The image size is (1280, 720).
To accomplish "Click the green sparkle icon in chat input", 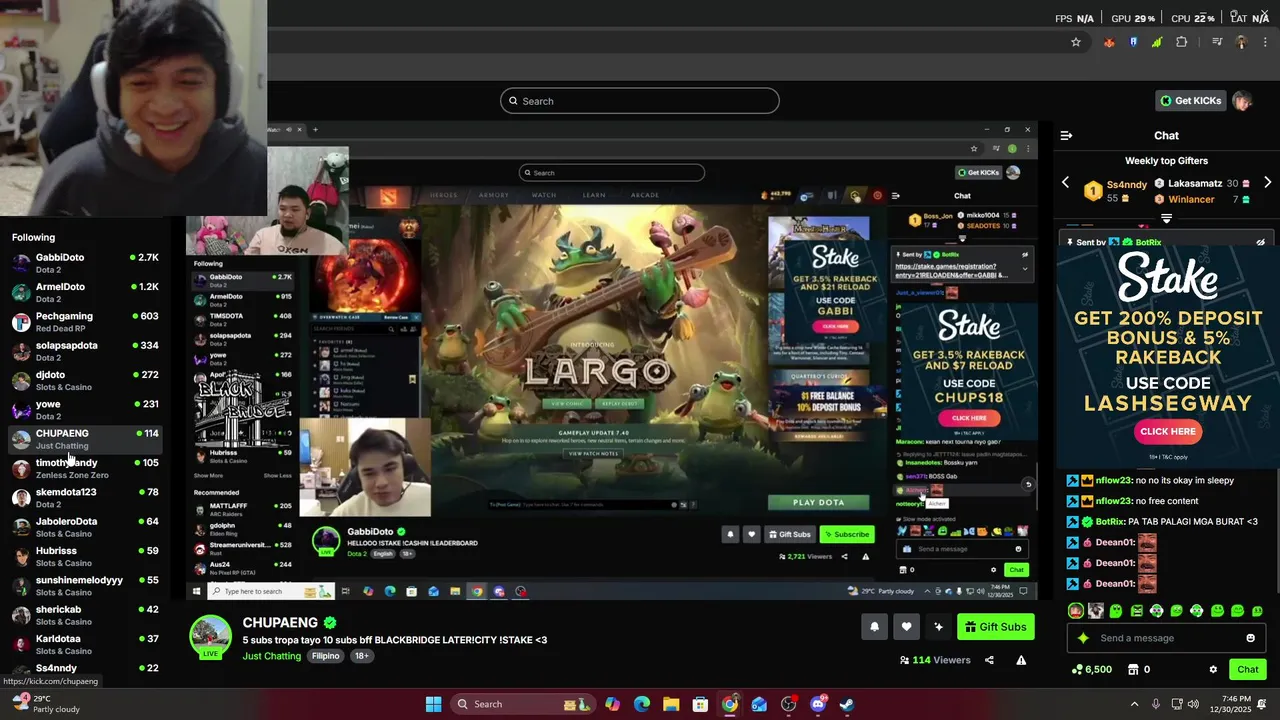I will click(1083, 638).
